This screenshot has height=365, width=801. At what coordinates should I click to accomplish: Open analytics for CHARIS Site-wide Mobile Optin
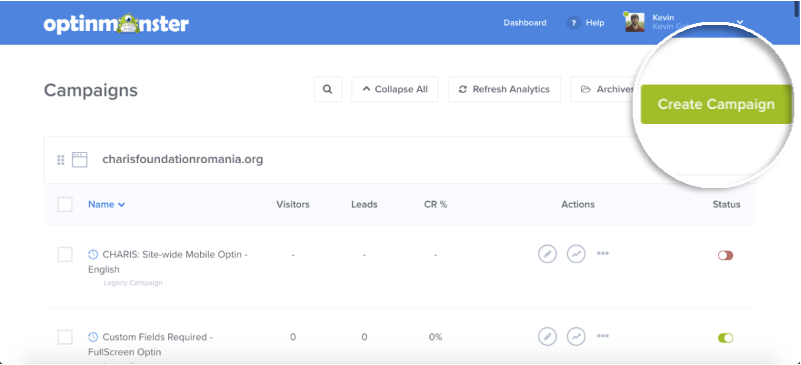(576, 254)
